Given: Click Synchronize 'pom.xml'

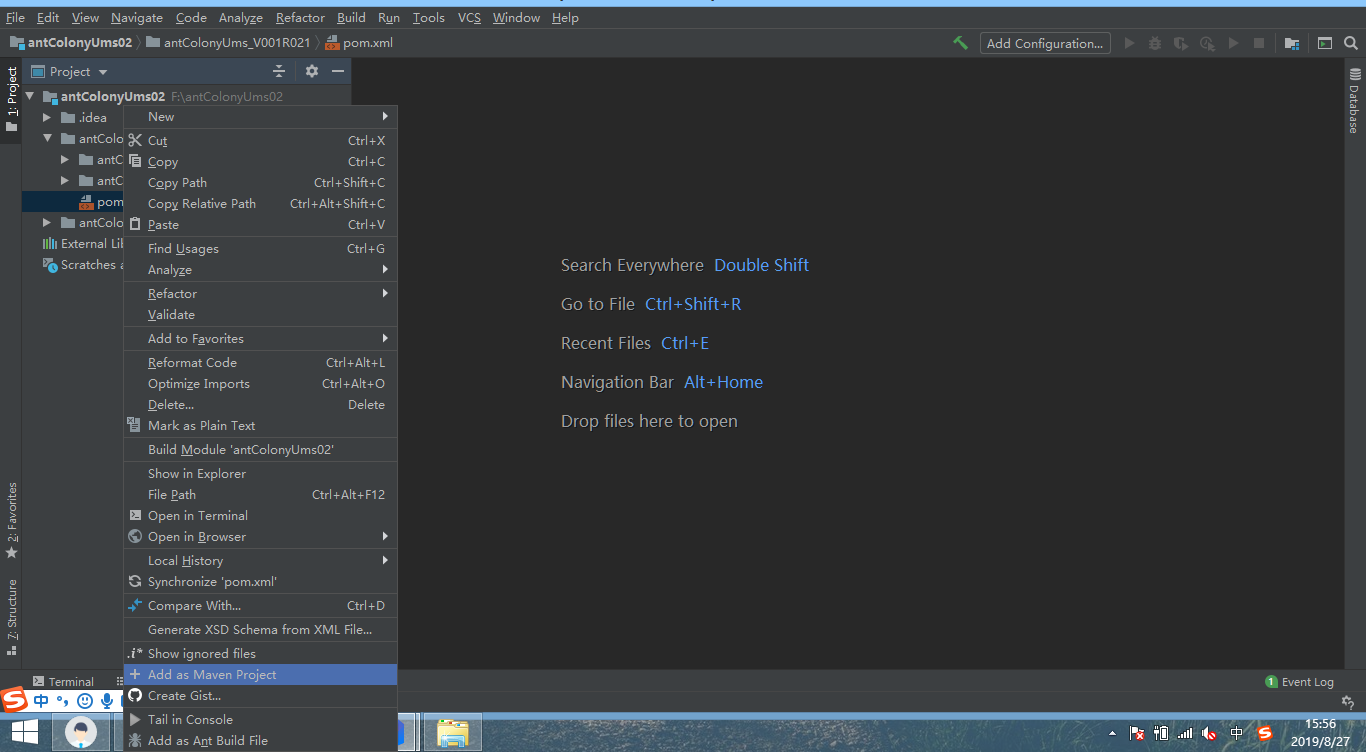Looking at the screenshot, I should click(x=260, y=582).
